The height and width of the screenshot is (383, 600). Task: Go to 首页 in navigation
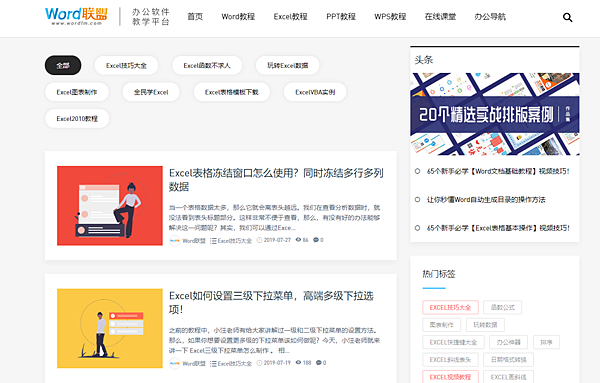(x=195, y=16)
